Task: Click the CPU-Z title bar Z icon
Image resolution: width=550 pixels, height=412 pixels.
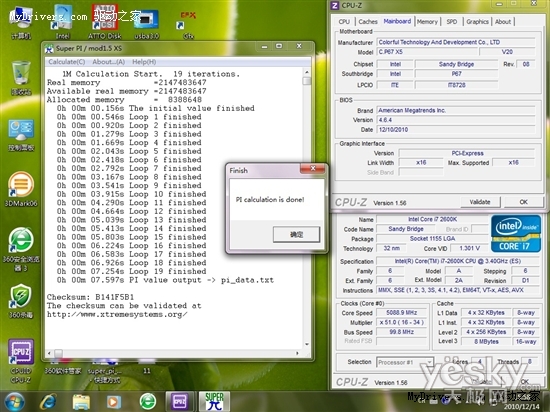Action: (x=335, y=6)
